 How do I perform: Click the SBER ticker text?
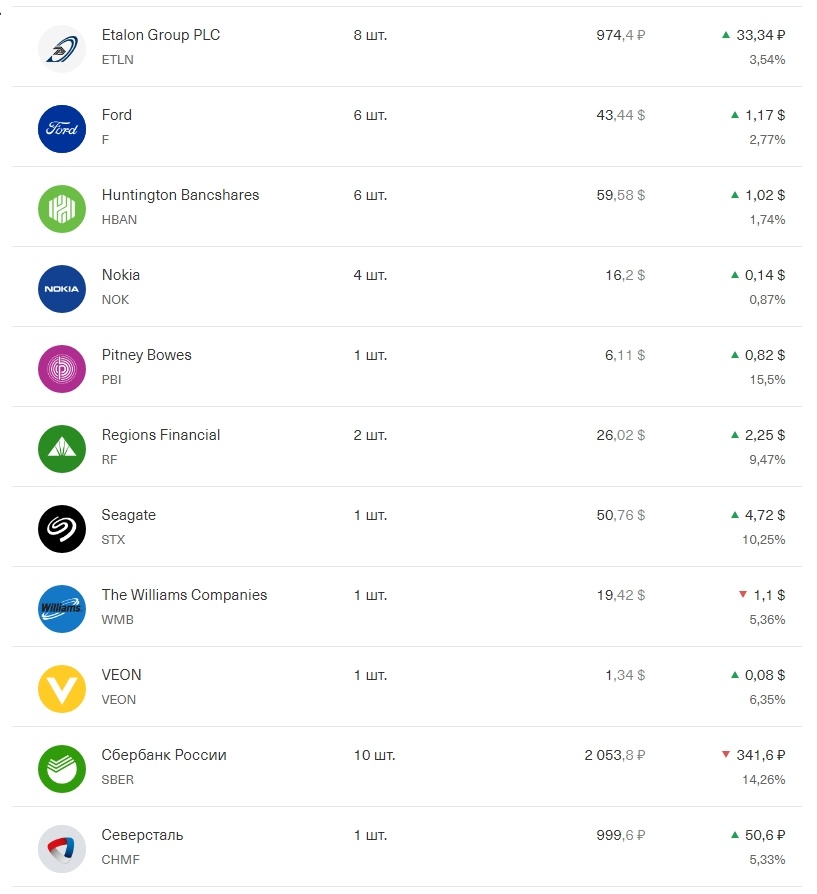pos(117,780)
